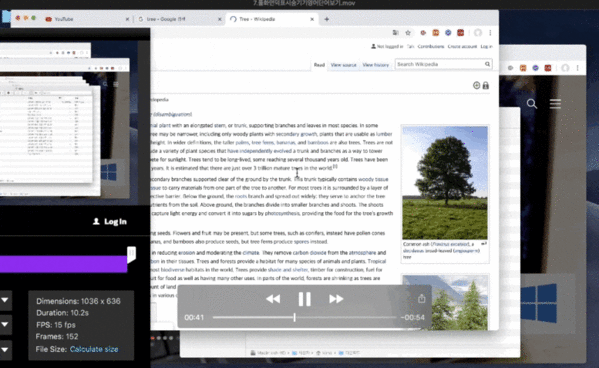Open the woody tissue link

point(373,179)
